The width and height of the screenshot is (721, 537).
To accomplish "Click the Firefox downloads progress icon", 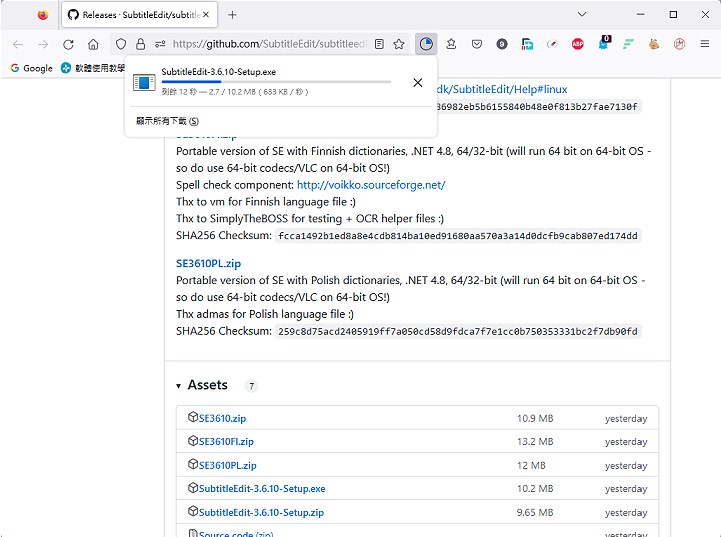I will pos(426,44).
